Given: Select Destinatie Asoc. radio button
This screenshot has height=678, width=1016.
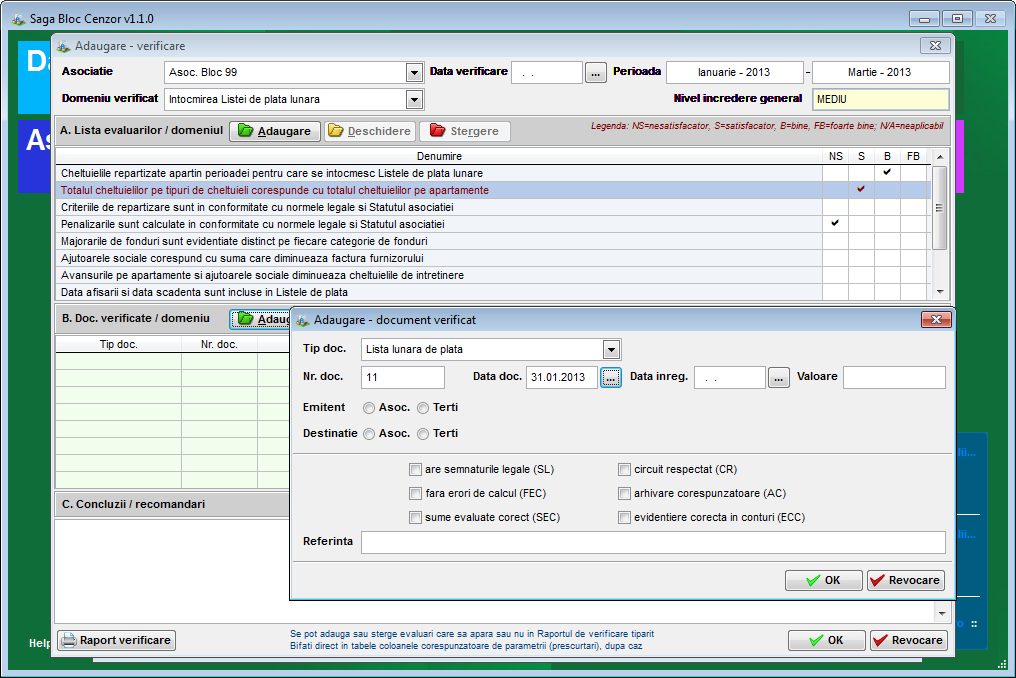Looking at the screenshot, I should [369, 434].
